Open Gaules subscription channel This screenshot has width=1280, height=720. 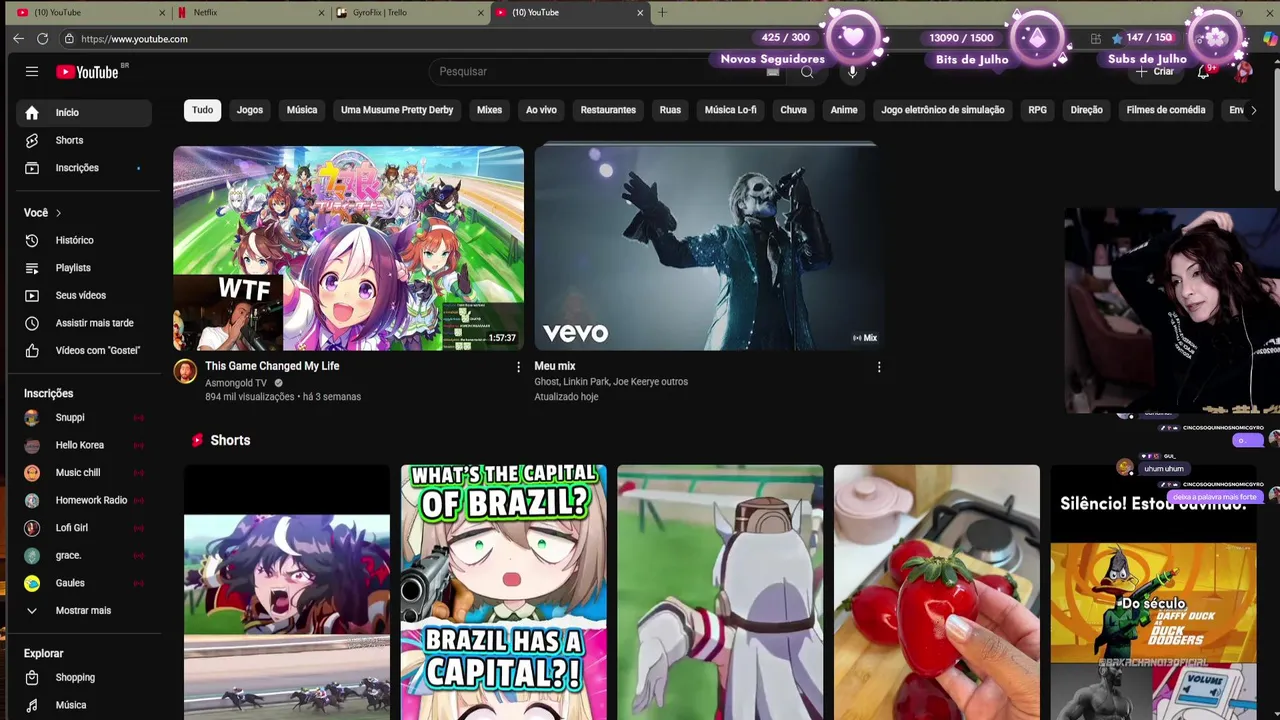[84, 583]
